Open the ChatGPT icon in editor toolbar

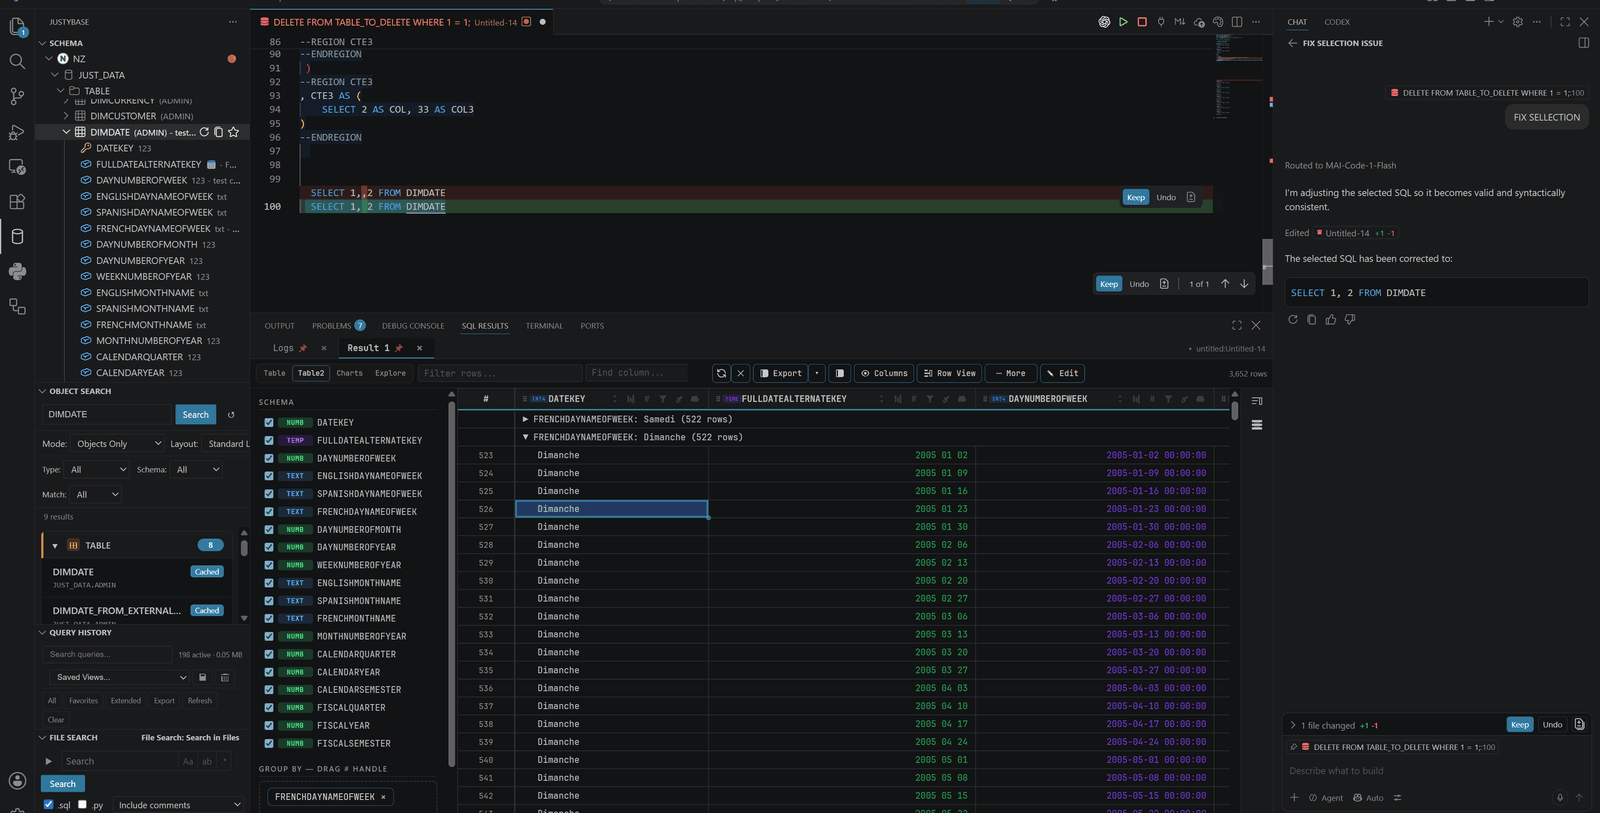point(1104,22)
